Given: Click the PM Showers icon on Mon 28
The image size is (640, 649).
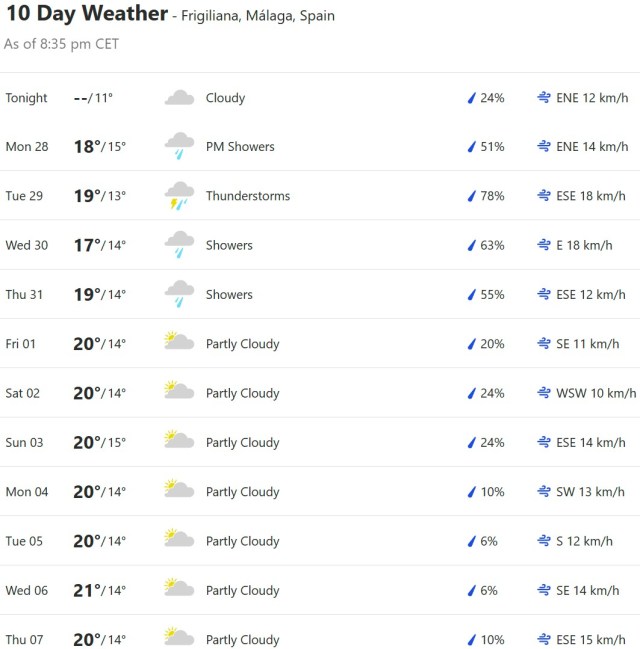Looking at the screenshot, I should pyautogui.click(x=179, y=147).
